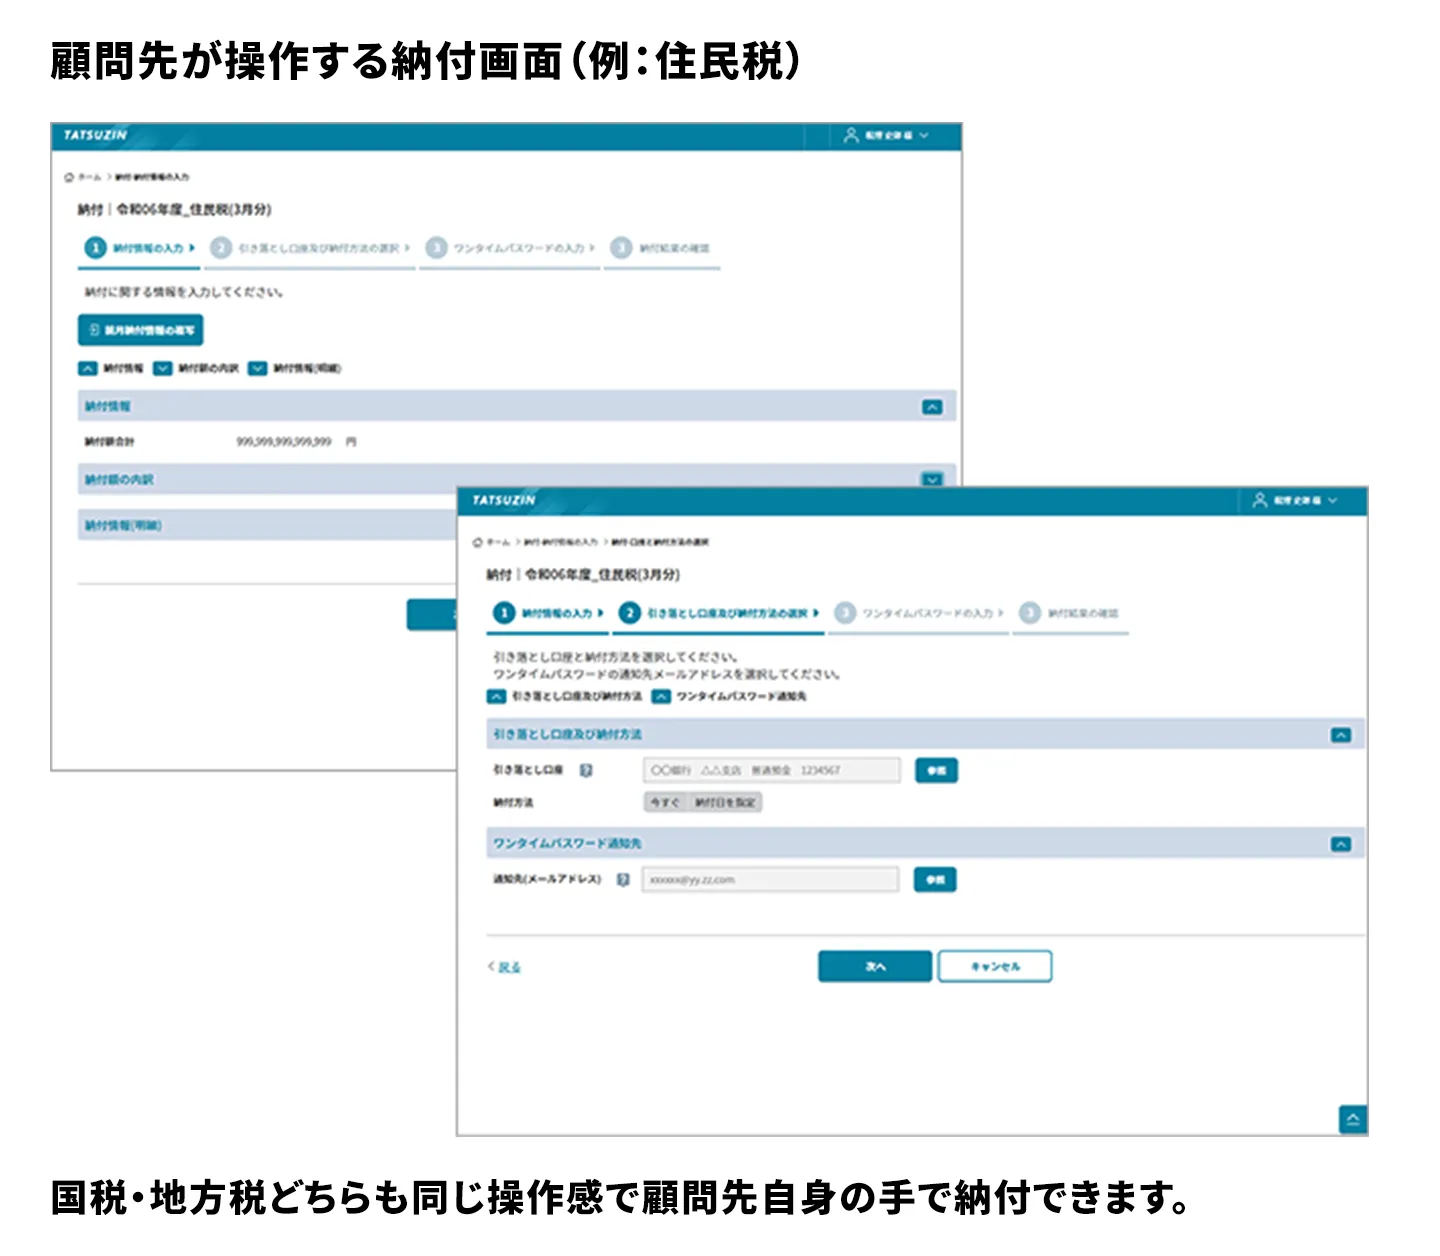1440x1256 pixels.
Task: Click help icon beside 通知先(メールアドレス) label
Action: point(623,880)
